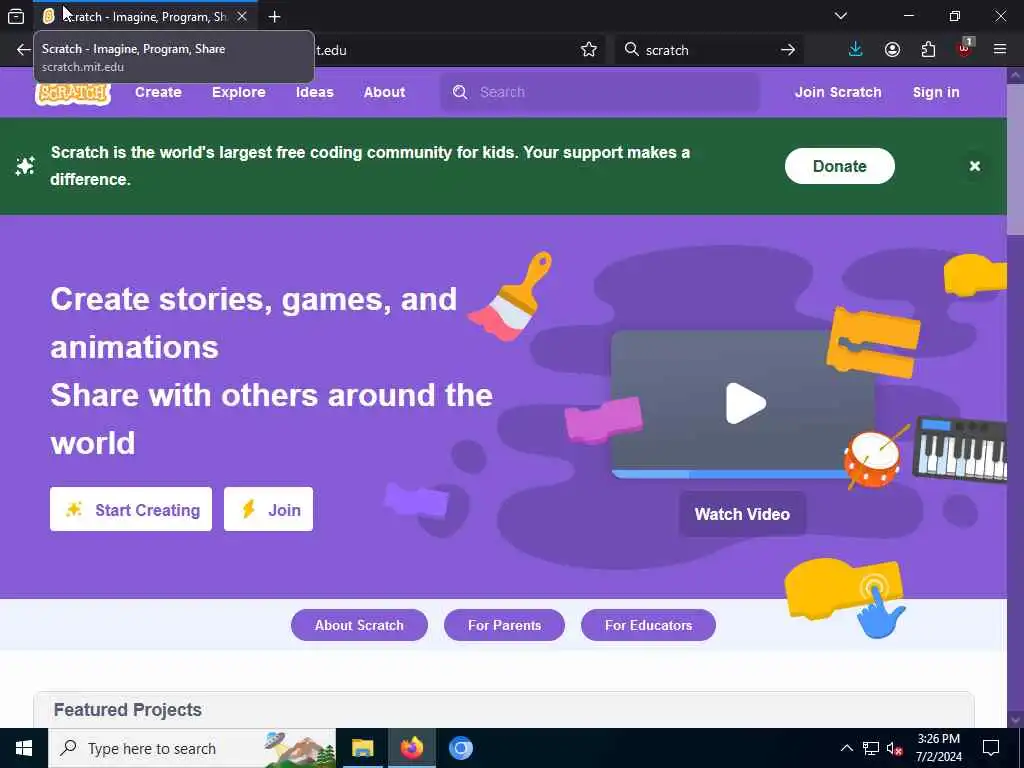Open the Firefox account icon
The width and height of the screenshot is (1024, 768).
coord(892,50)
